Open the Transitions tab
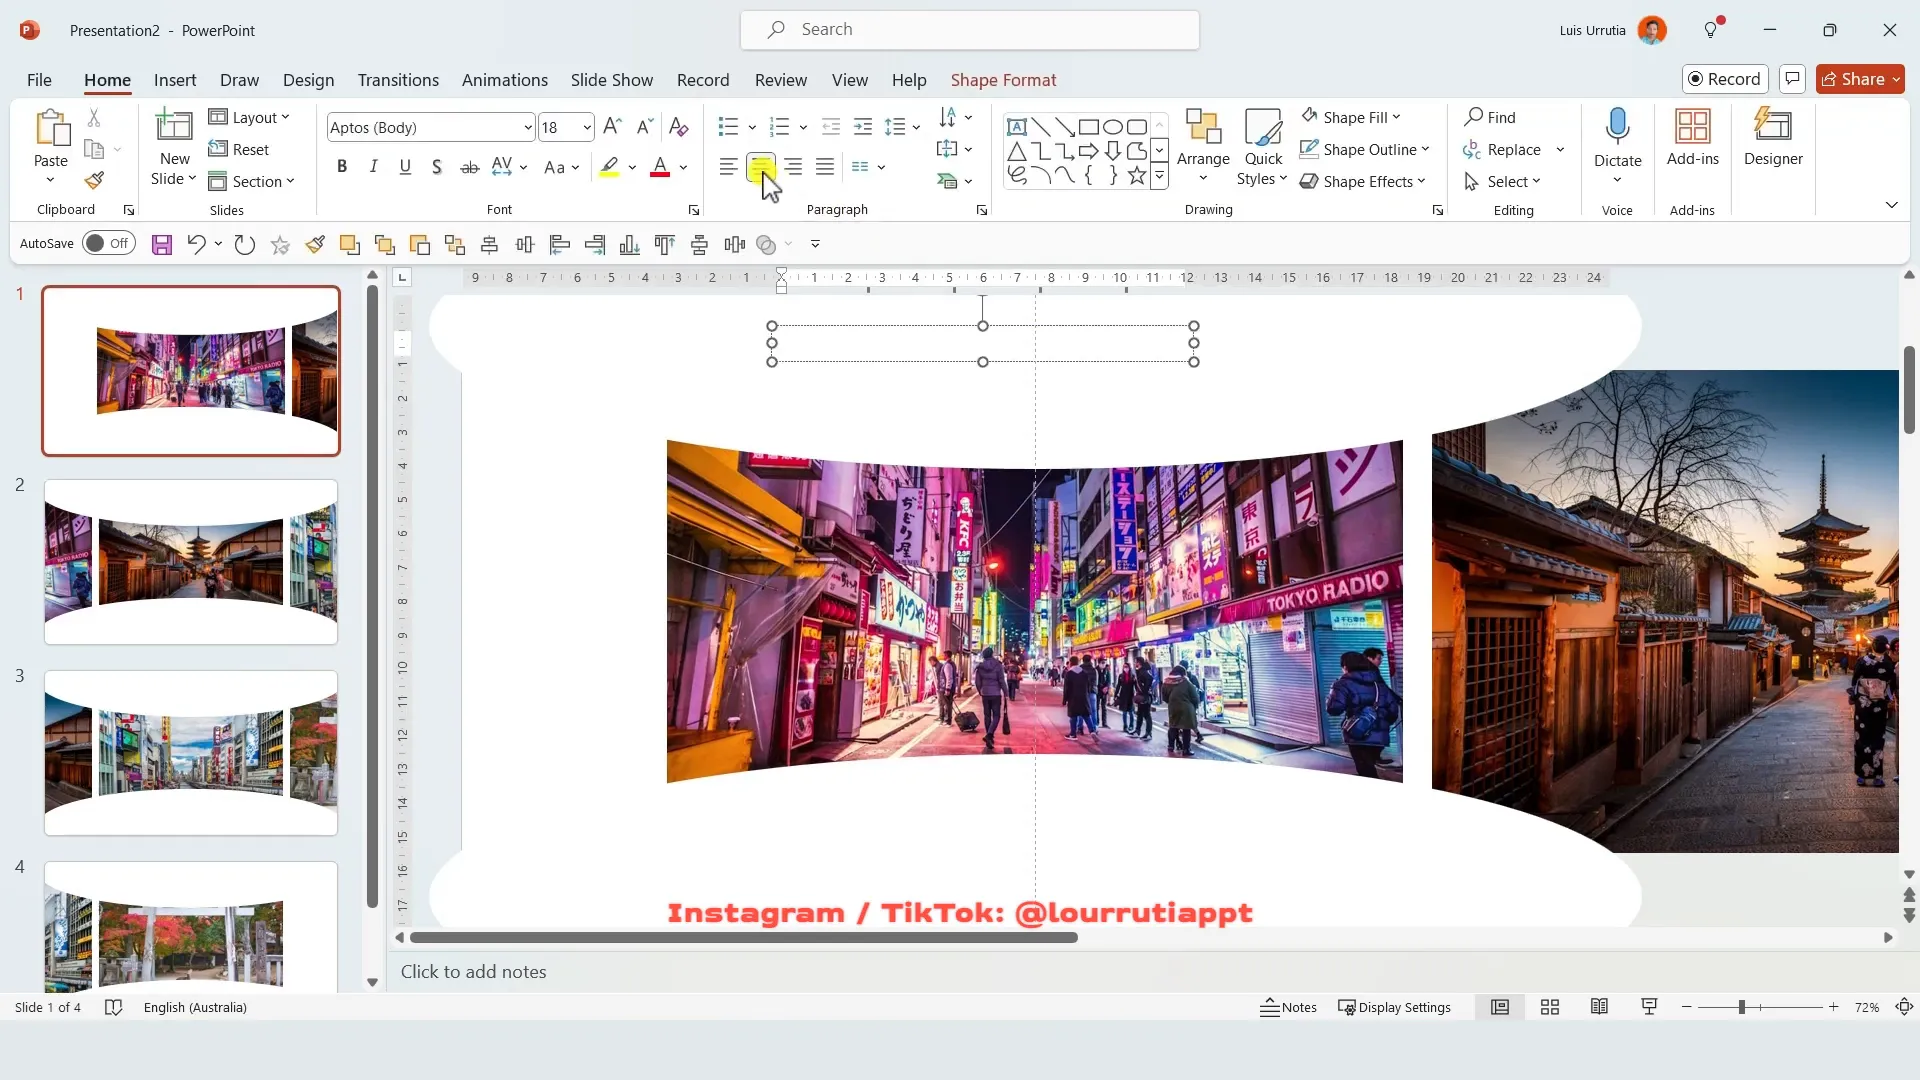1920x1080 pixels. (398, 80)
